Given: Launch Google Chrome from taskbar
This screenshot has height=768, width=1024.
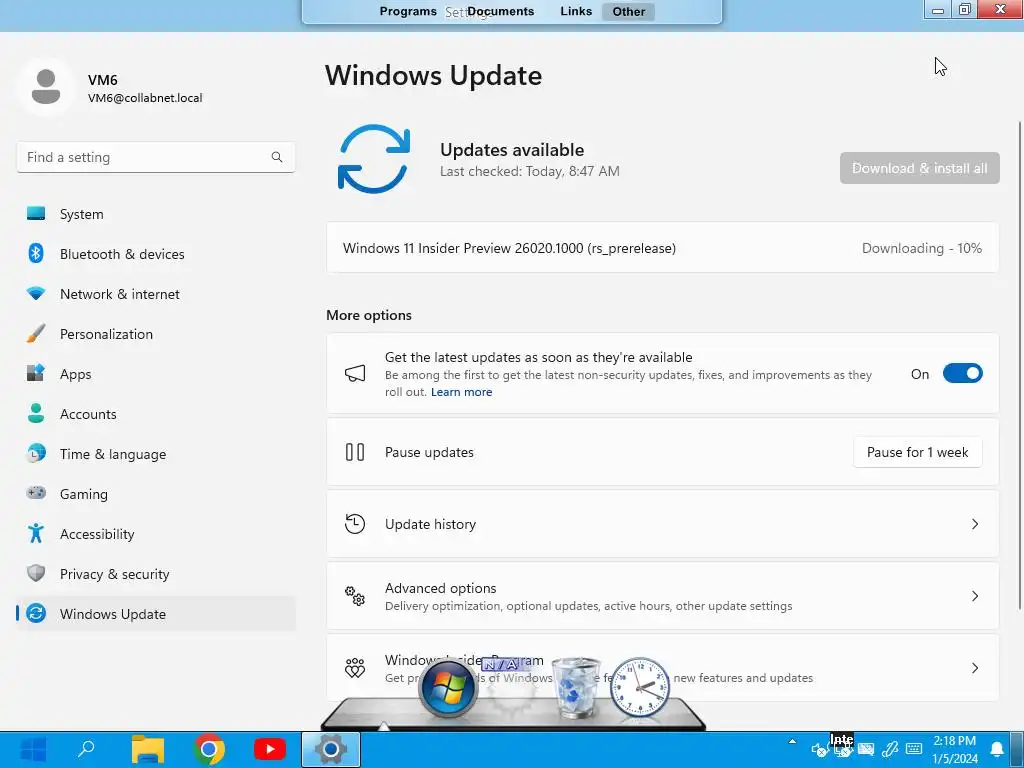Looking at the screenshot, I should click(x=209, y=749).
